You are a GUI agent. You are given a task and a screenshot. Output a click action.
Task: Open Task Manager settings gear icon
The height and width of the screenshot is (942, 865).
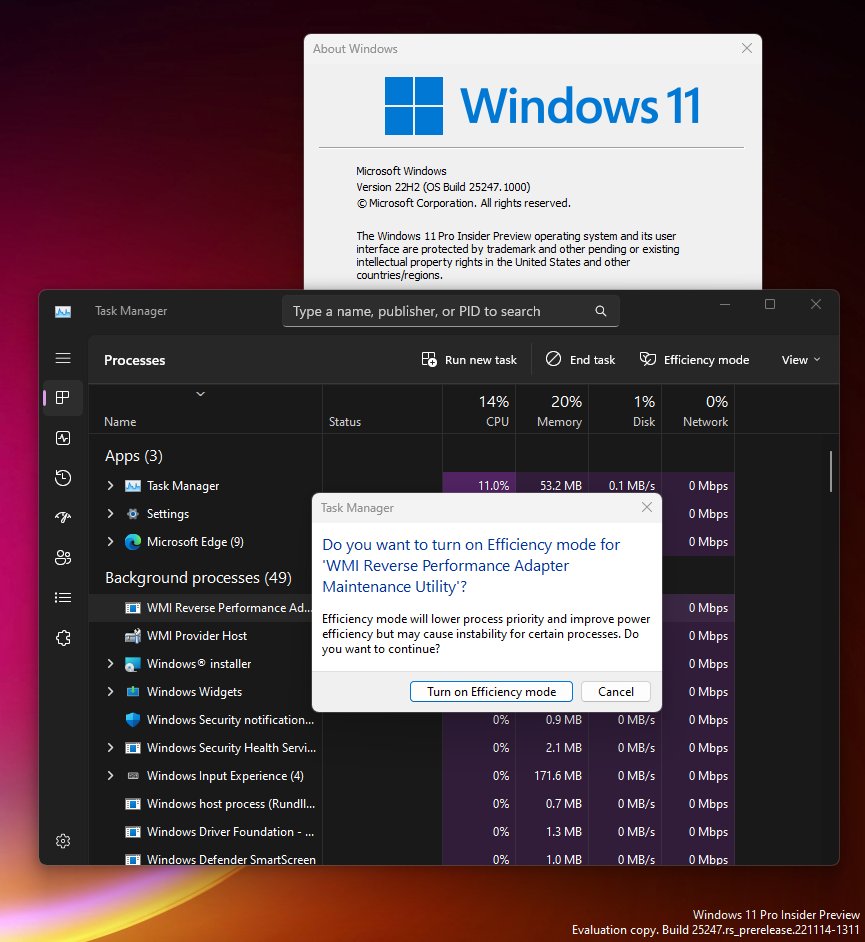63,841
